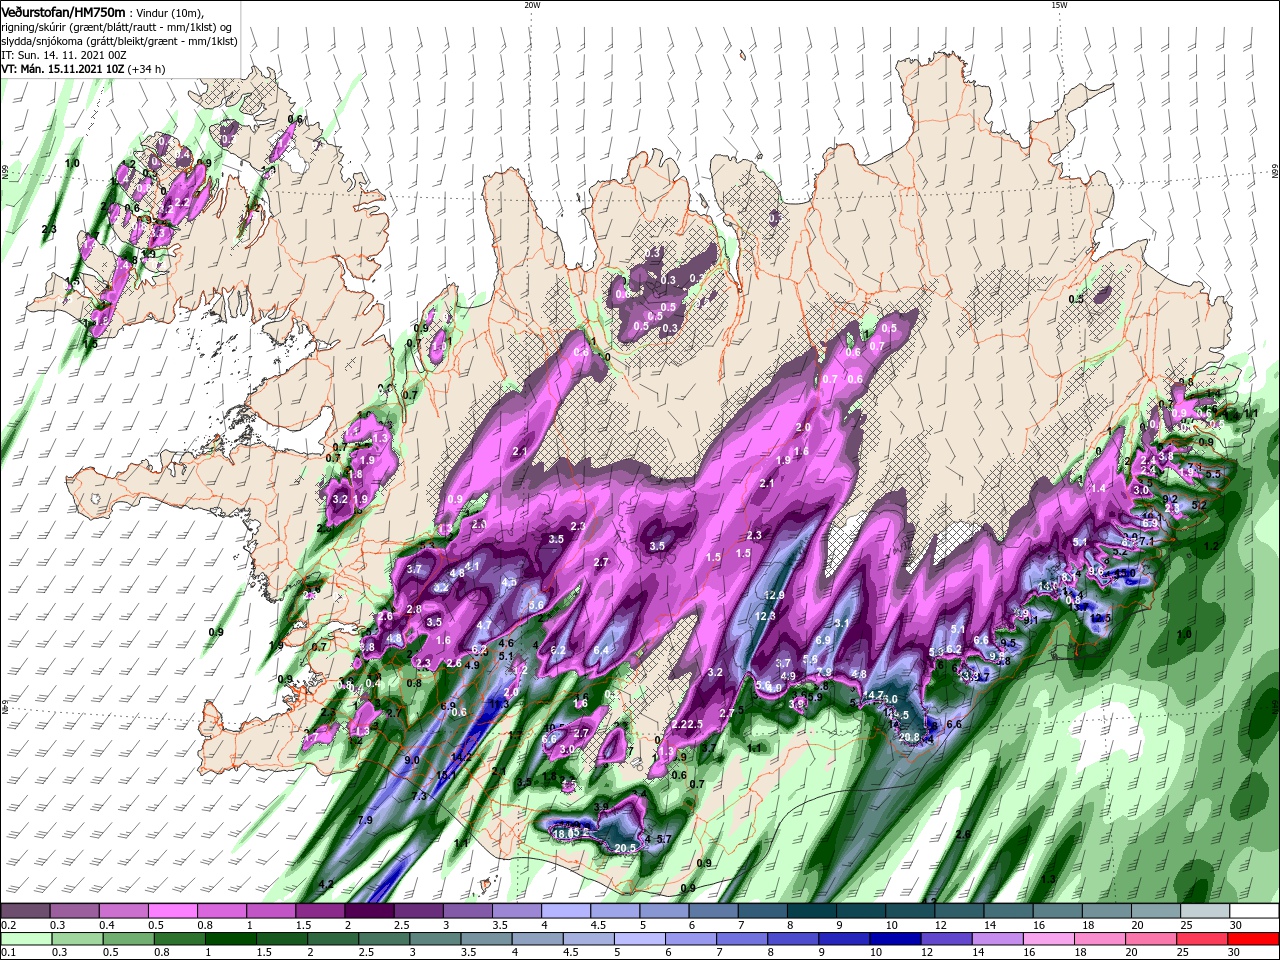This screenshot has height=960, width=1280.
Task: Click the precipitation value '15.1' on the map
Action: coord(447,775)
